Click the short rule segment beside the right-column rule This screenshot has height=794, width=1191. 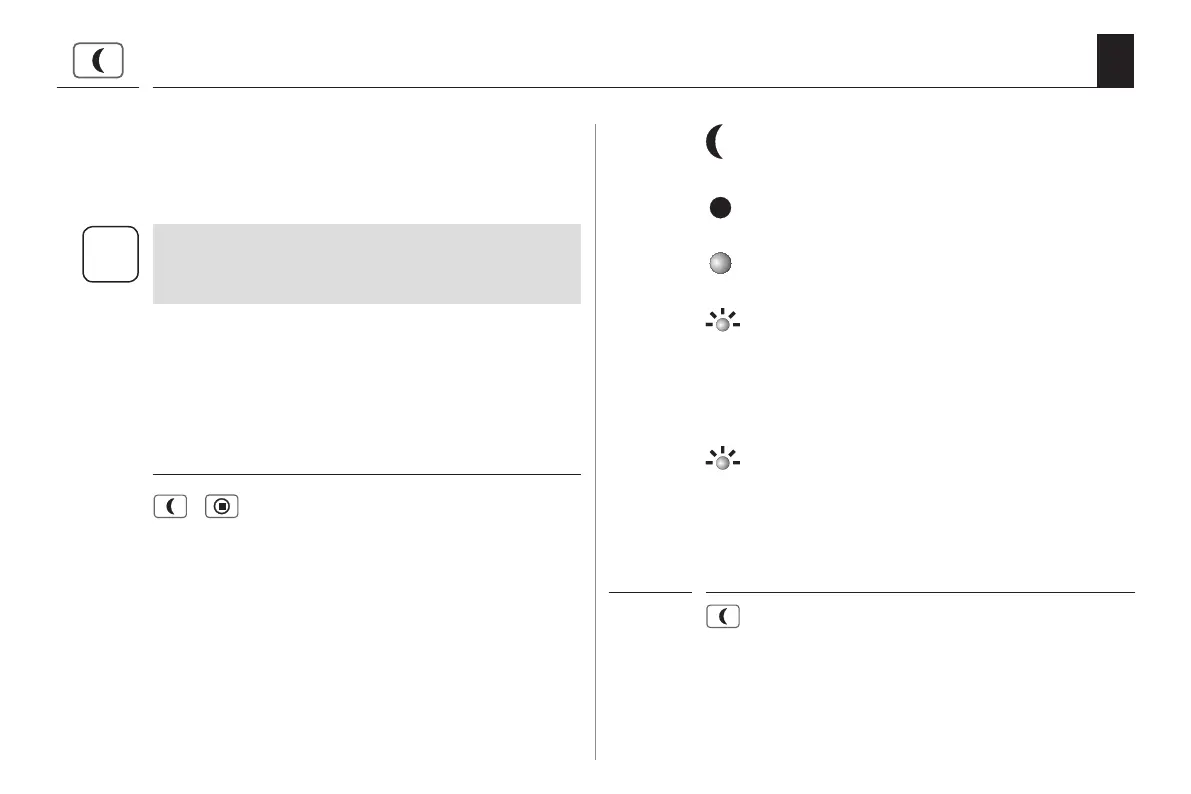tap(650, 592)
